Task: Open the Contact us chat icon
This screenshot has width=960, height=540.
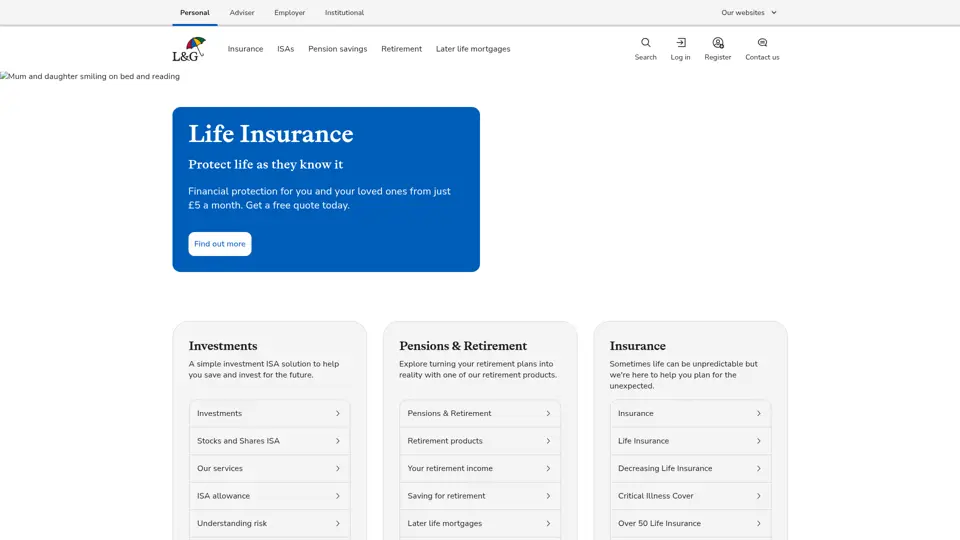Action: (x=762, y=43)
